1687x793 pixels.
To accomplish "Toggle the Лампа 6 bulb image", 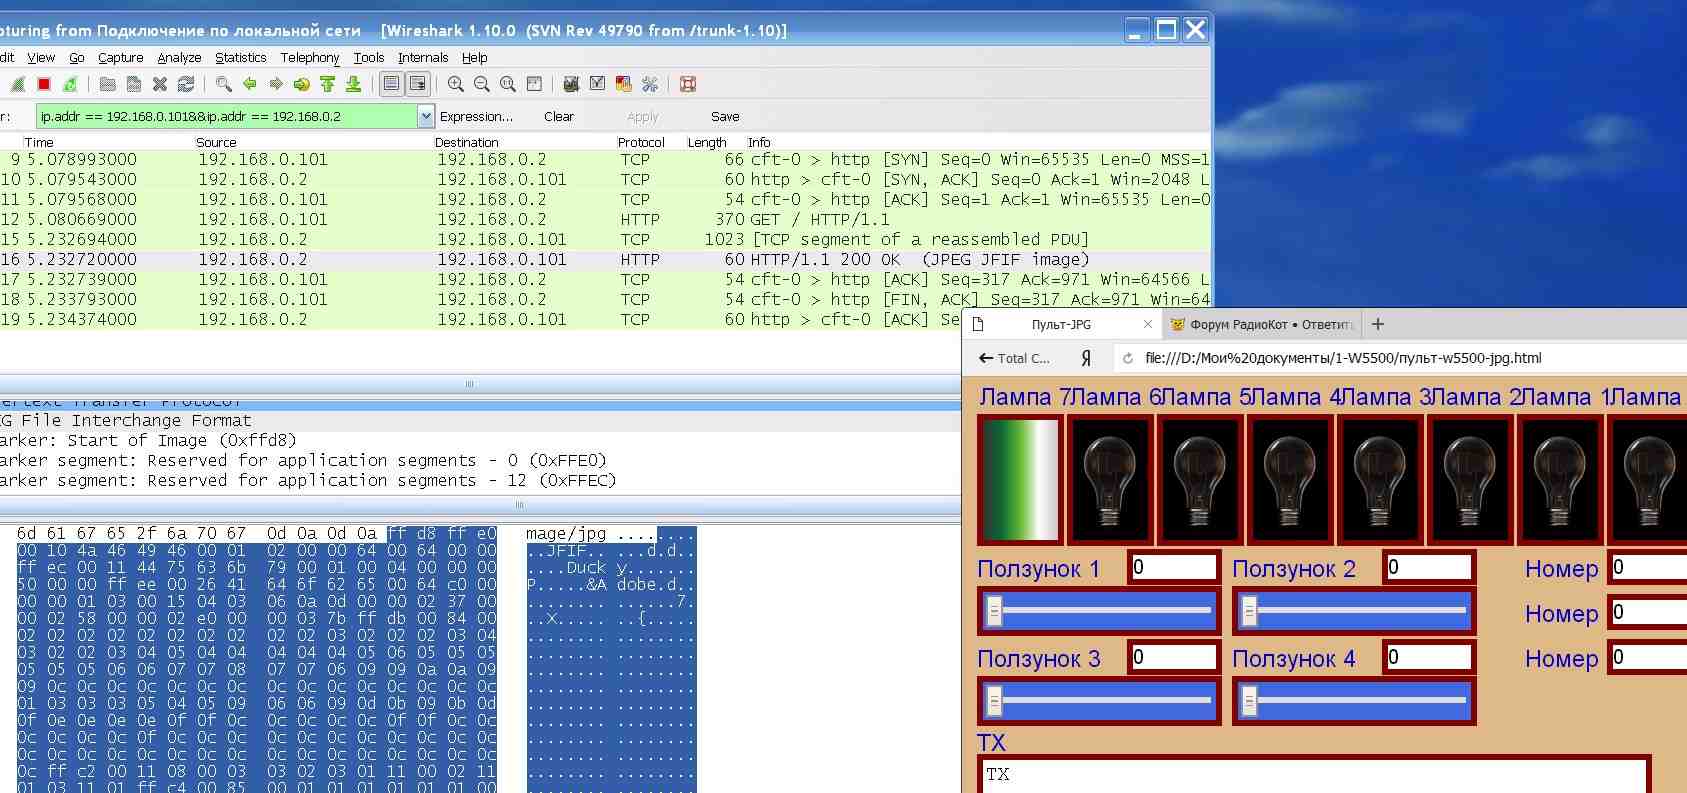I will tap(1109, 480).
